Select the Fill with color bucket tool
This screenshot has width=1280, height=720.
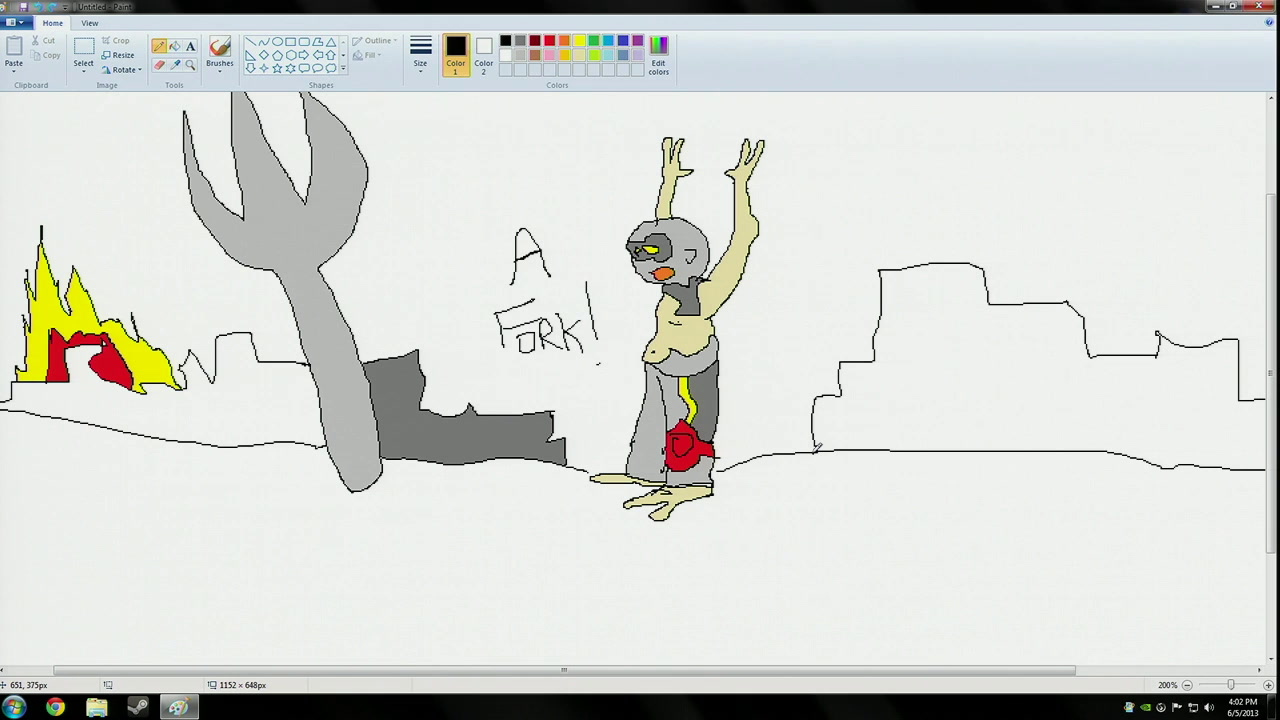pos(175,46)
